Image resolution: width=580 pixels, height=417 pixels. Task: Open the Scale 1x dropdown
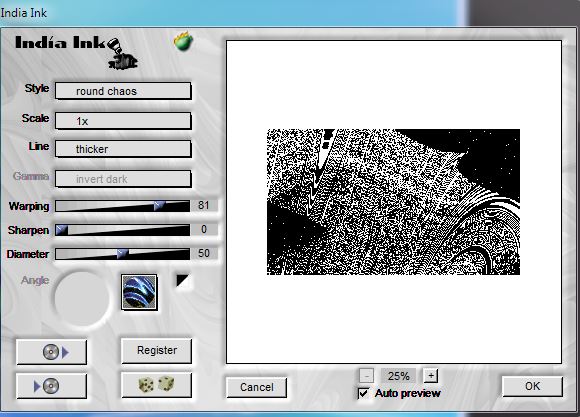coord(123,121)
